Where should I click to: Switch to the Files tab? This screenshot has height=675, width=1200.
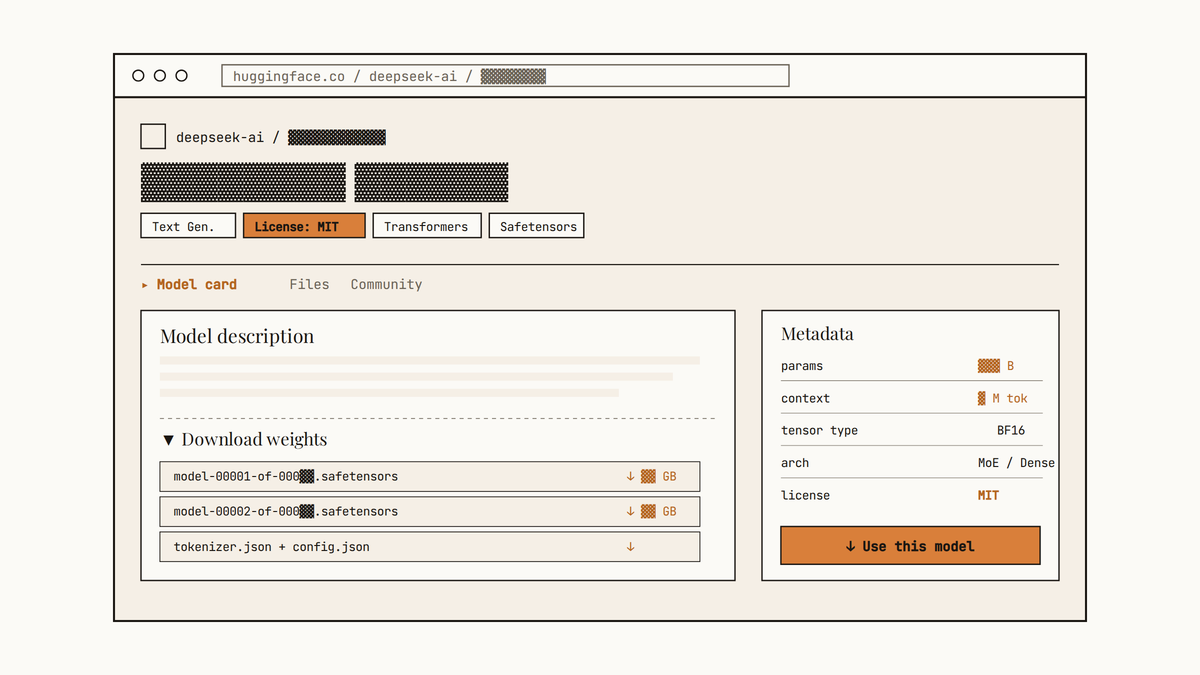[309, 285]
